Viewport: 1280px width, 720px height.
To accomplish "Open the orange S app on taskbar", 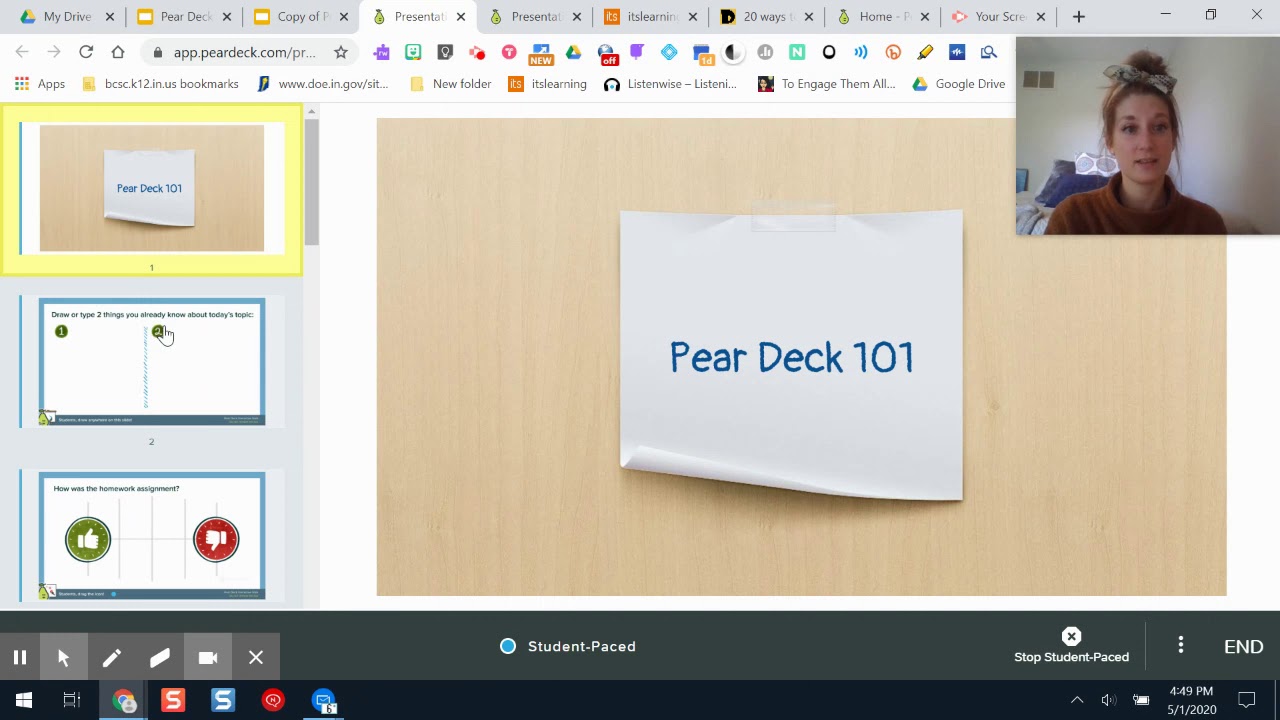I will click(173, 700).
